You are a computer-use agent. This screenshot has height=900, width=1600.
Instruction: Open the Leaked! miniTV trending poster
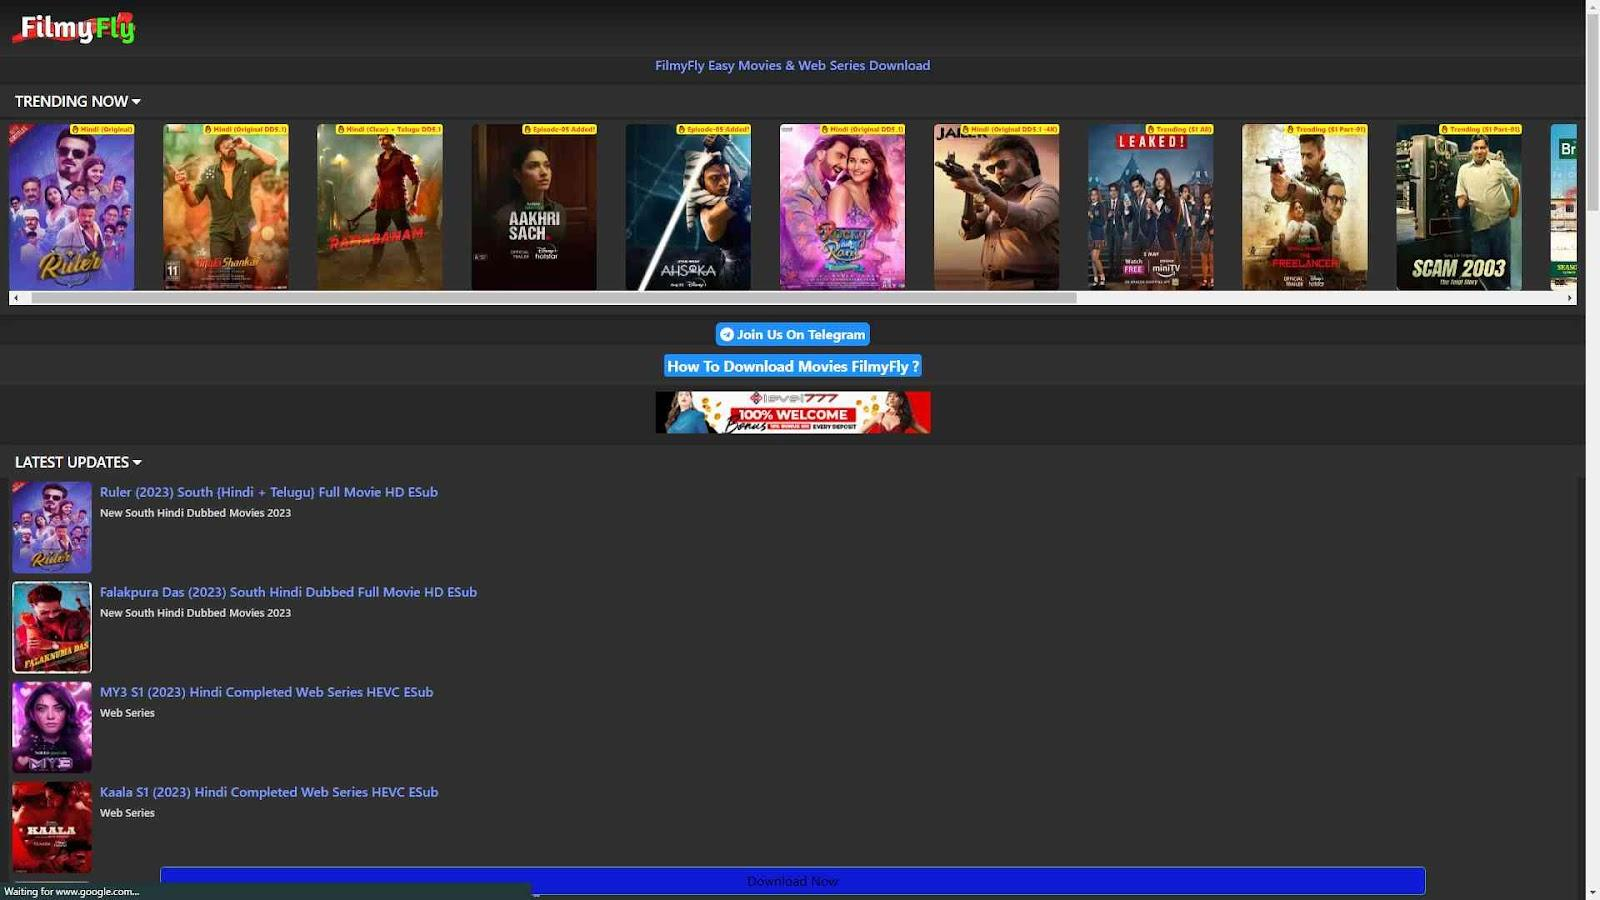click(1151, 207)
